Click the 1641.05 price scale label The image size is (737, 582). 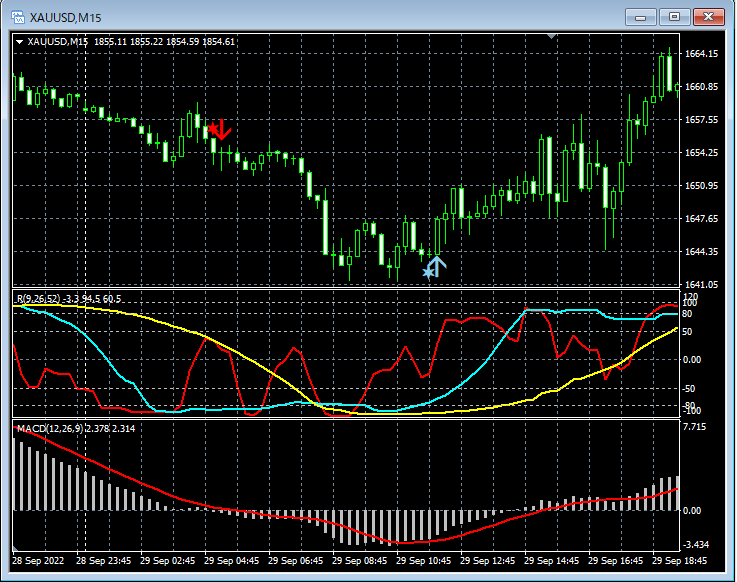[702, 284]
